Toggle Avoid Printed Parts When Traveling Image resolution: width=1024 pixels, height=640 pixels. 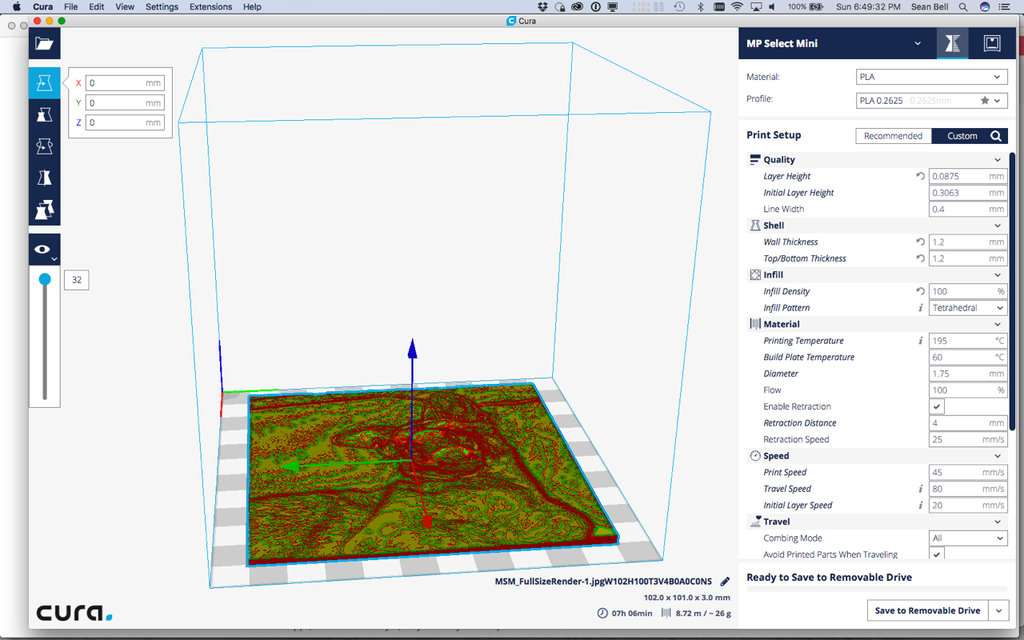click(x=936, y=554)
